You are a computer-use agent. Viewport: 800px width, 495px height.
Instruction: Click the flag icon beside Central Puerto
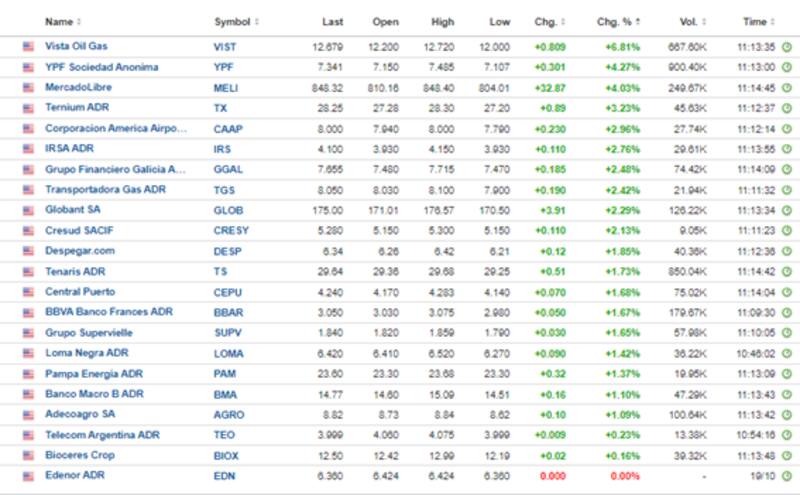point(28,292)
